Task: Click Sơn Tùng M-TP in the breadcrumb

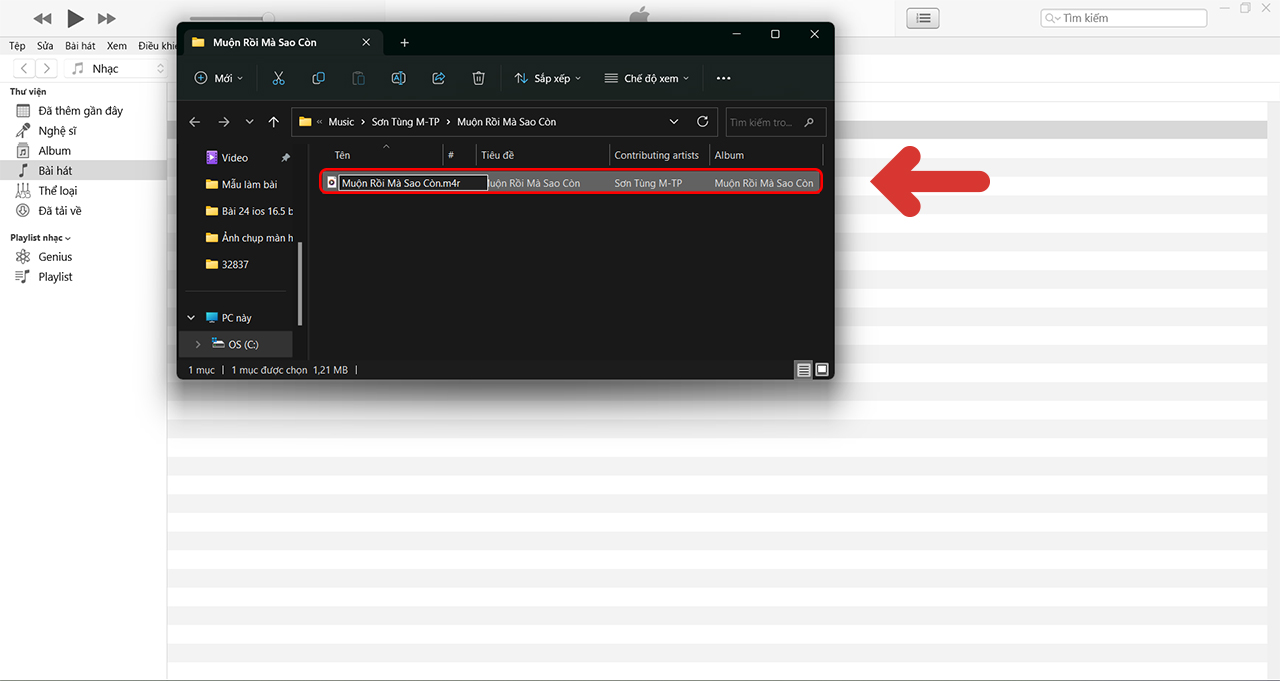Action: click(x=405, y=122)
